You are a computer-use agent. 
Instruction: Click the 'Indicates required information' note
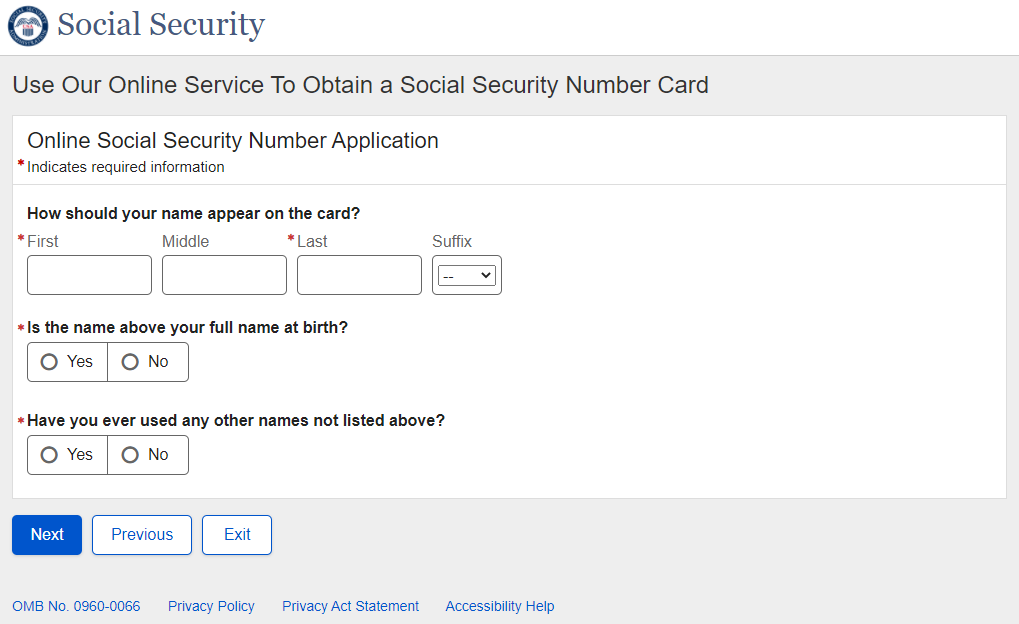125,167
